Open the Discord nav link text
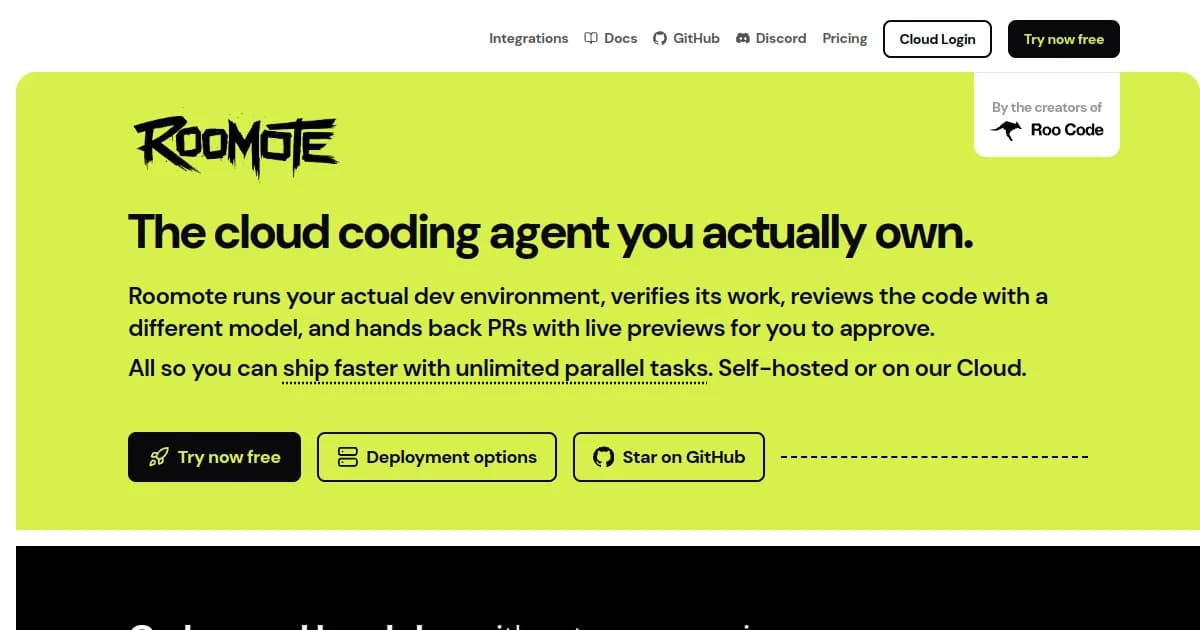The image size is (1200, 630). tap(781, 38)
